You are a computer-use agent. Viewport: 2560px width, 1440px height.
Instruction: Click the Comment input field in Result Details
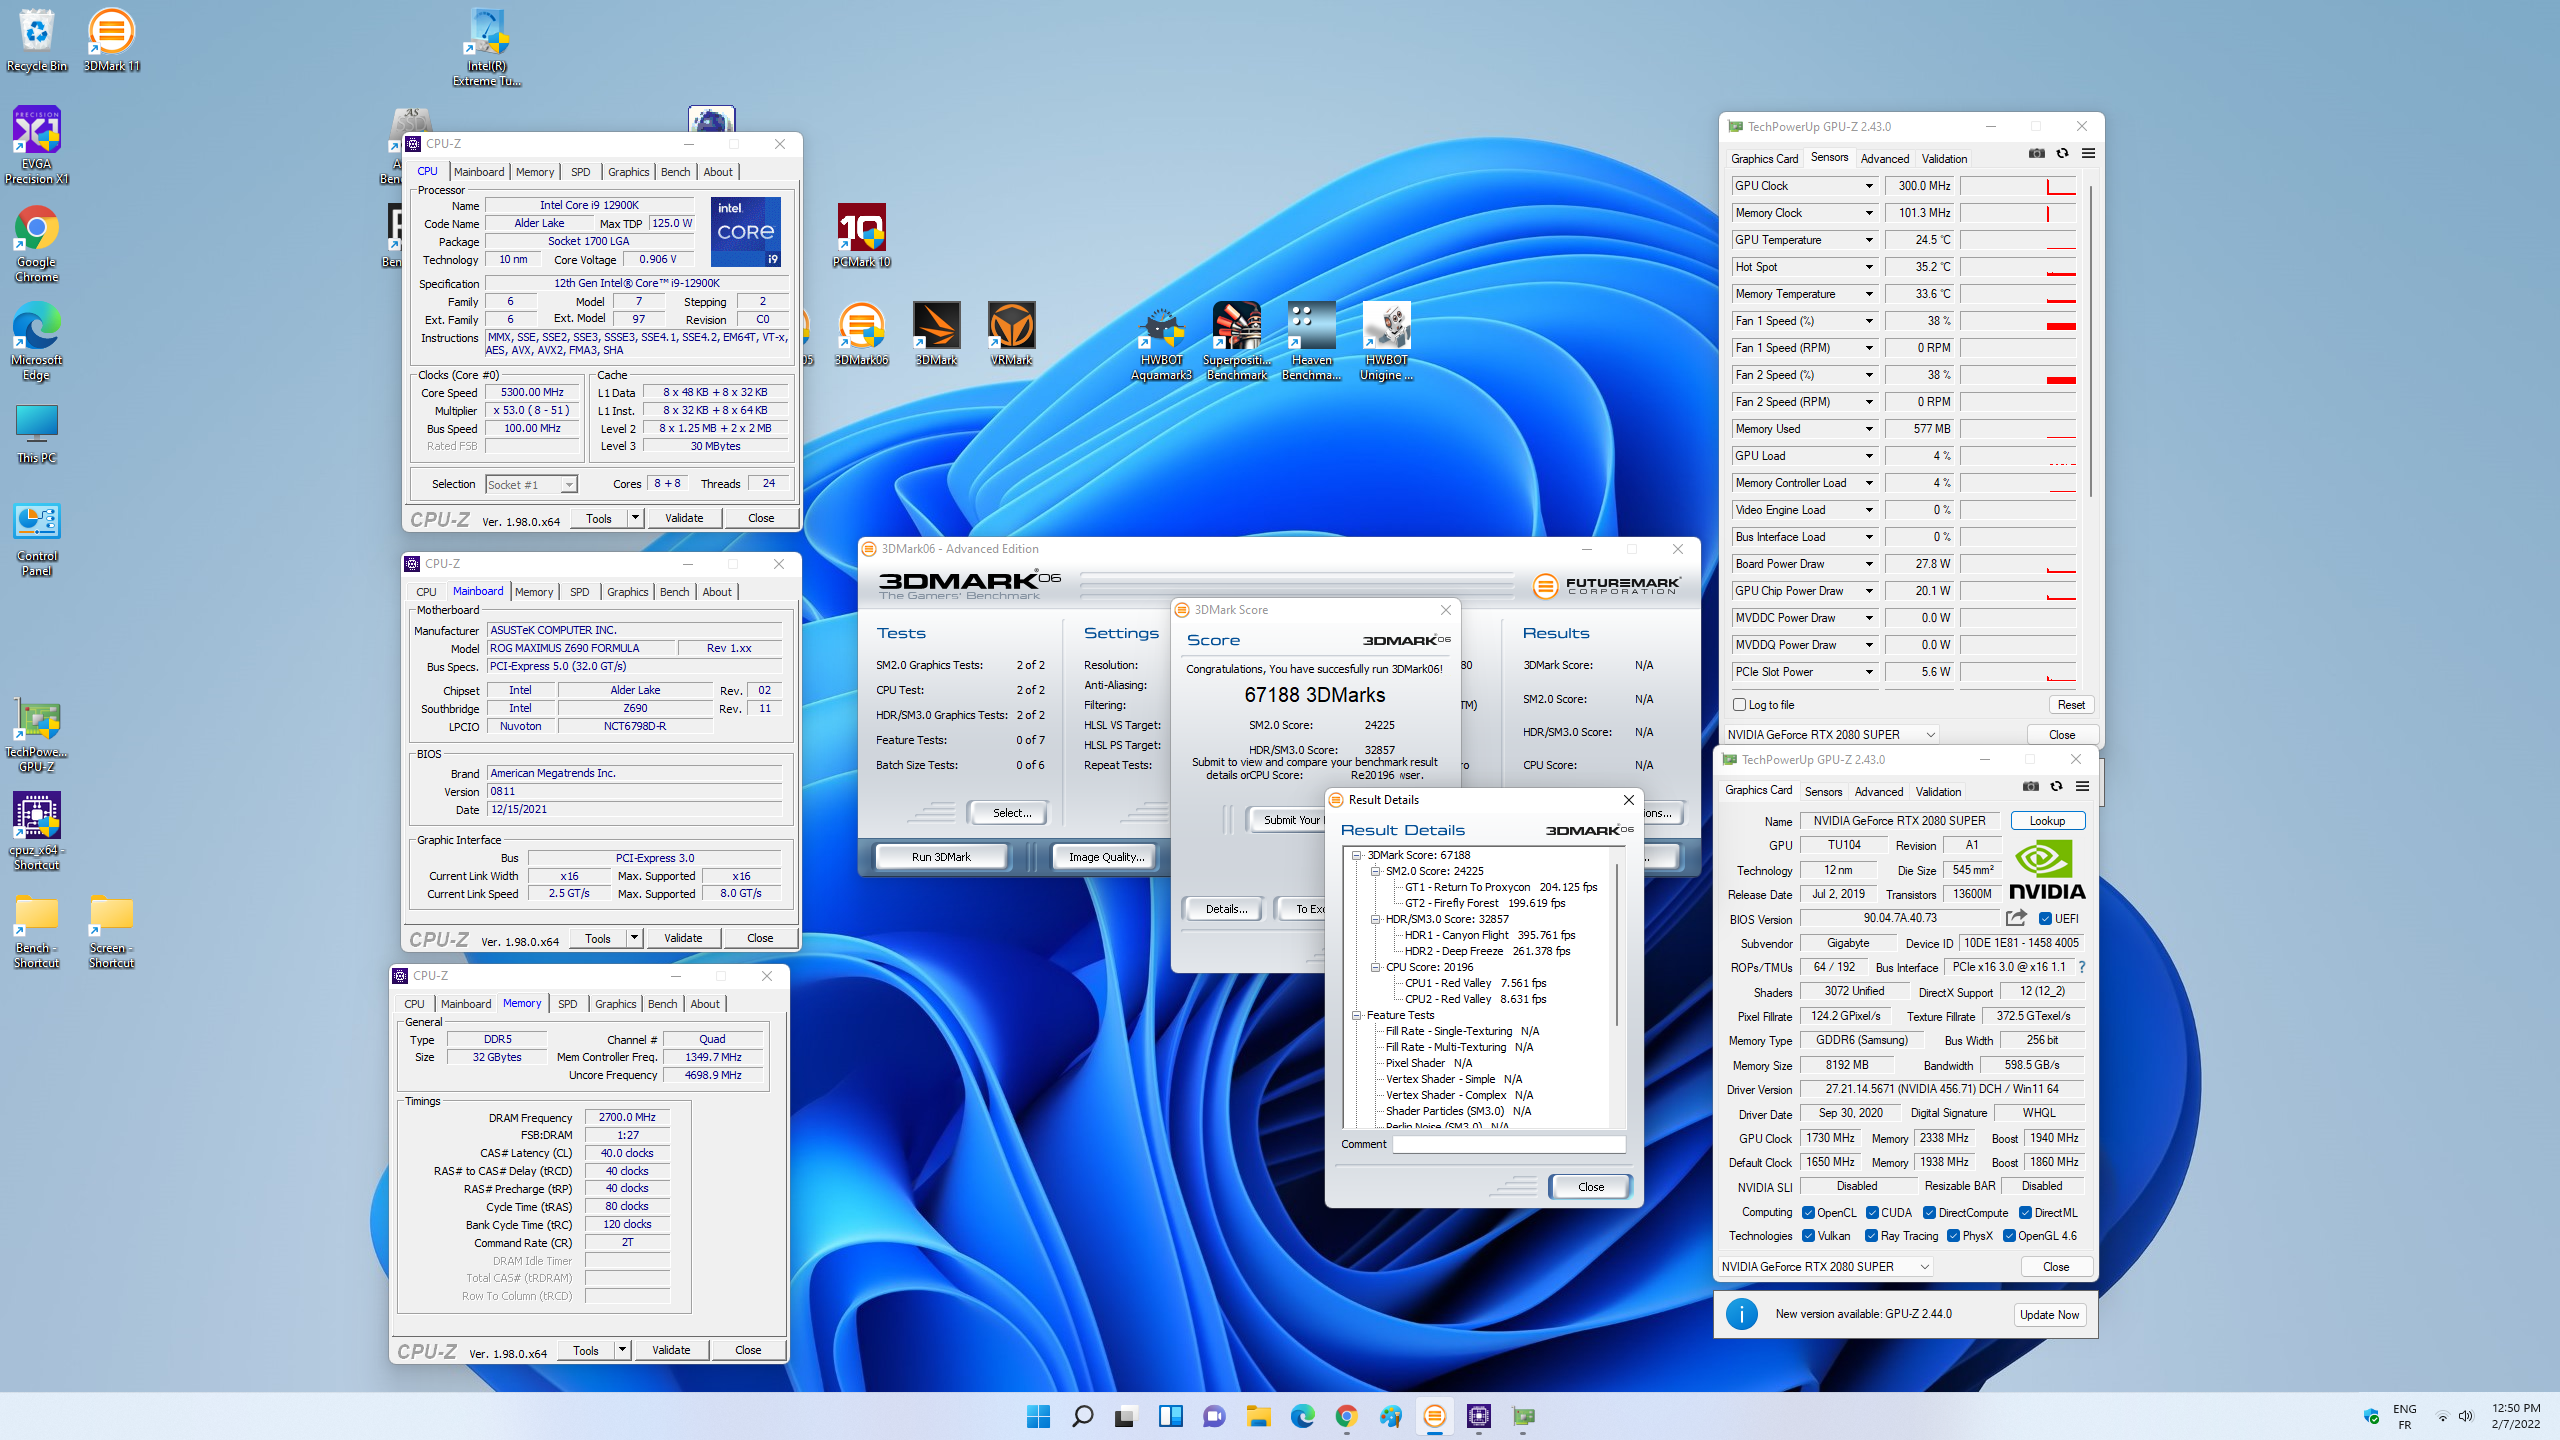click(1508, 1144)
